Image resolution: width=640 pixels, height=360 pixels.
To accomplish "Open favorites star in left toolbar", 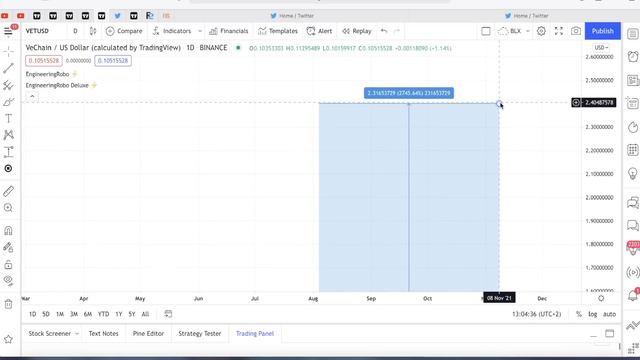I will (x=8, y=339).
